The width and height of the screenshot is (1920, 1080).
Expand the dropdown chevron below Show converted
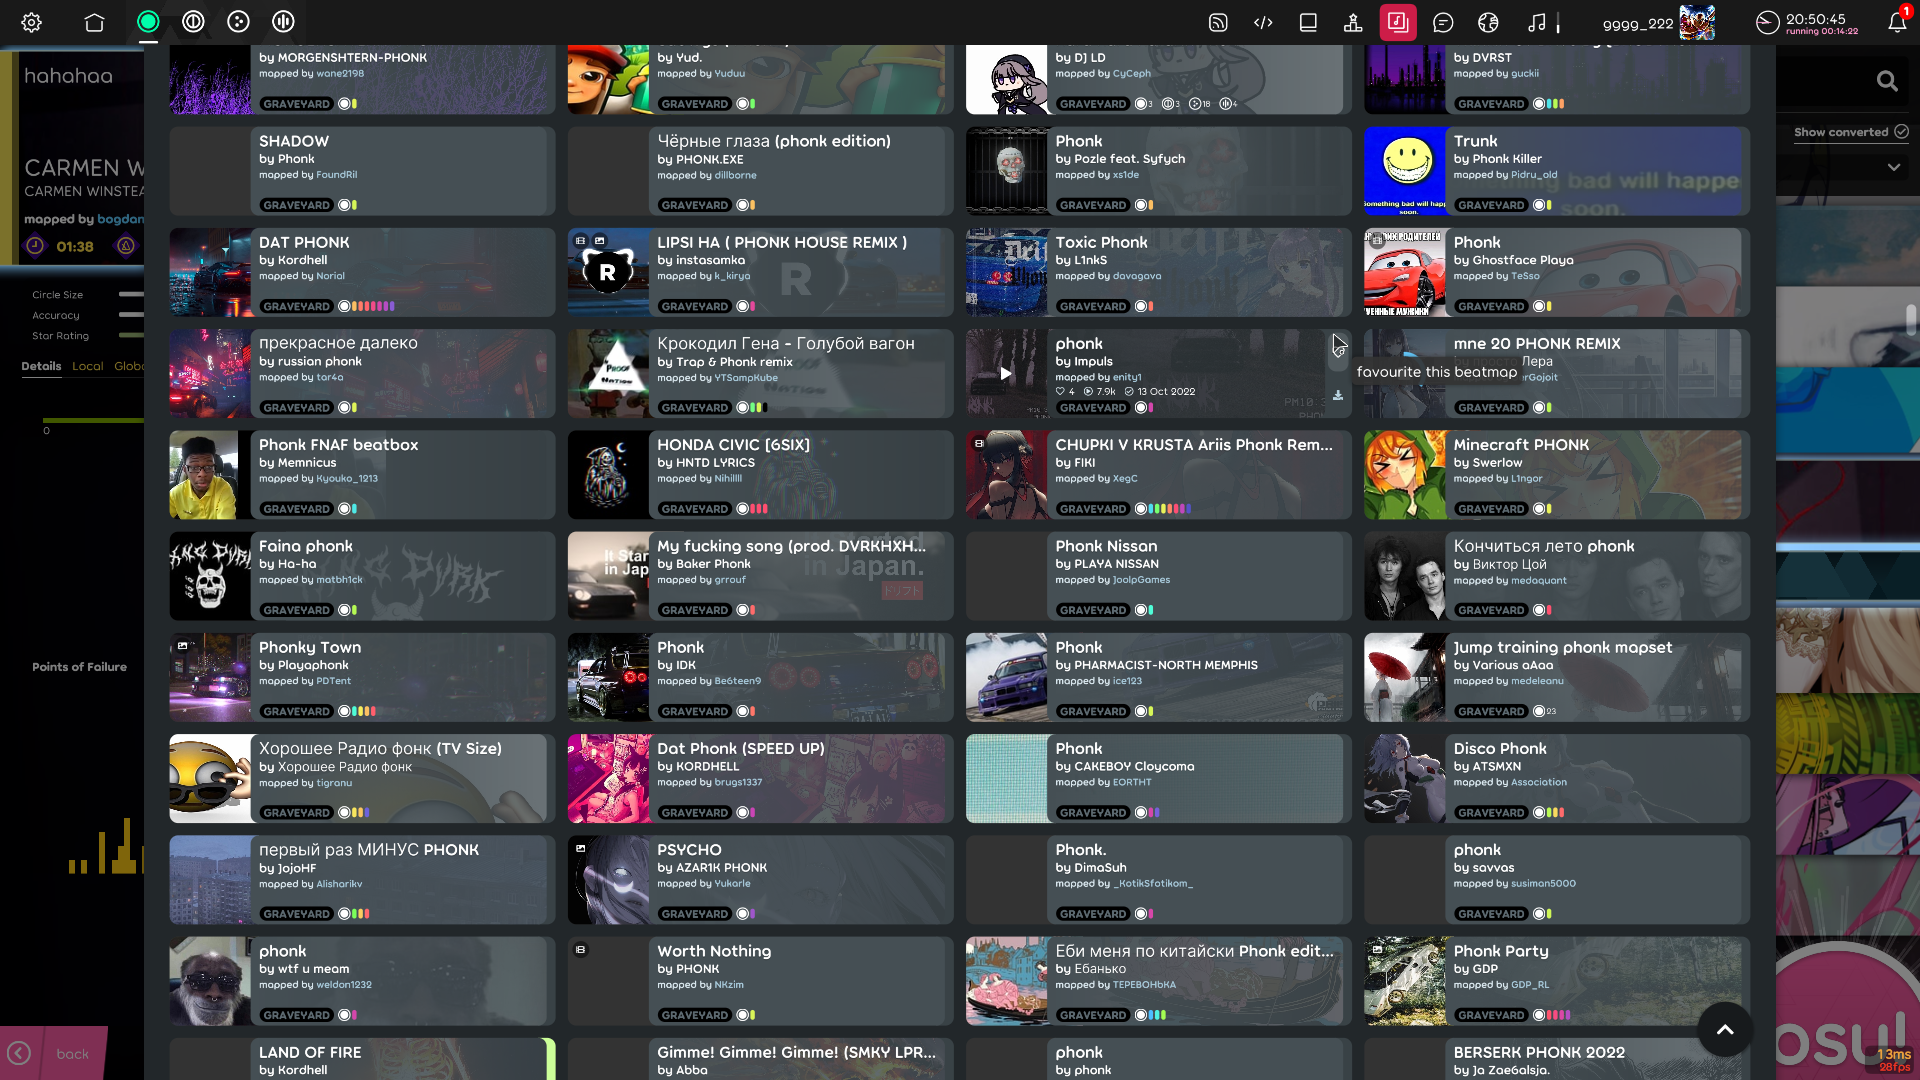(x=1894, y=167)
